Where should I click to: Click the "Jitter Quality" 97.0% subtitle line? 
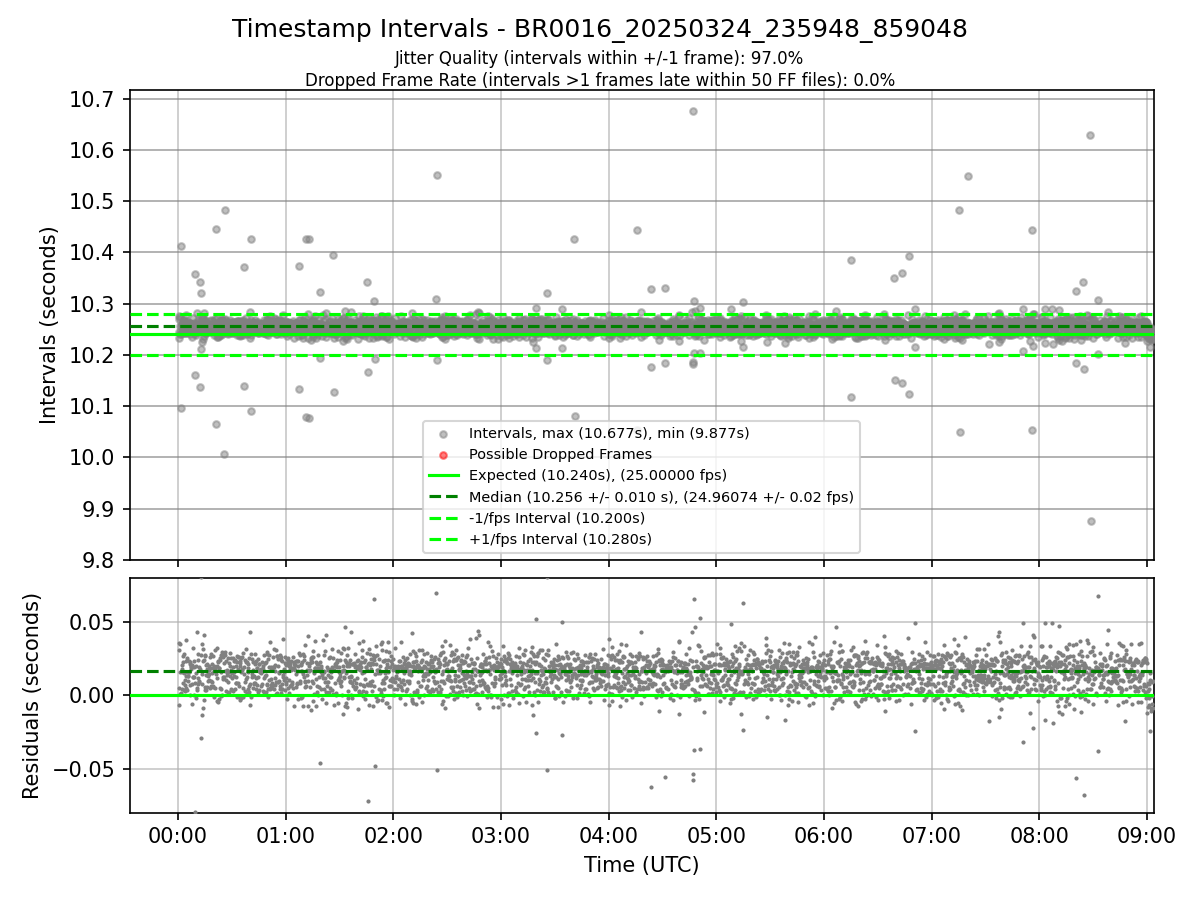pos(599,58)
